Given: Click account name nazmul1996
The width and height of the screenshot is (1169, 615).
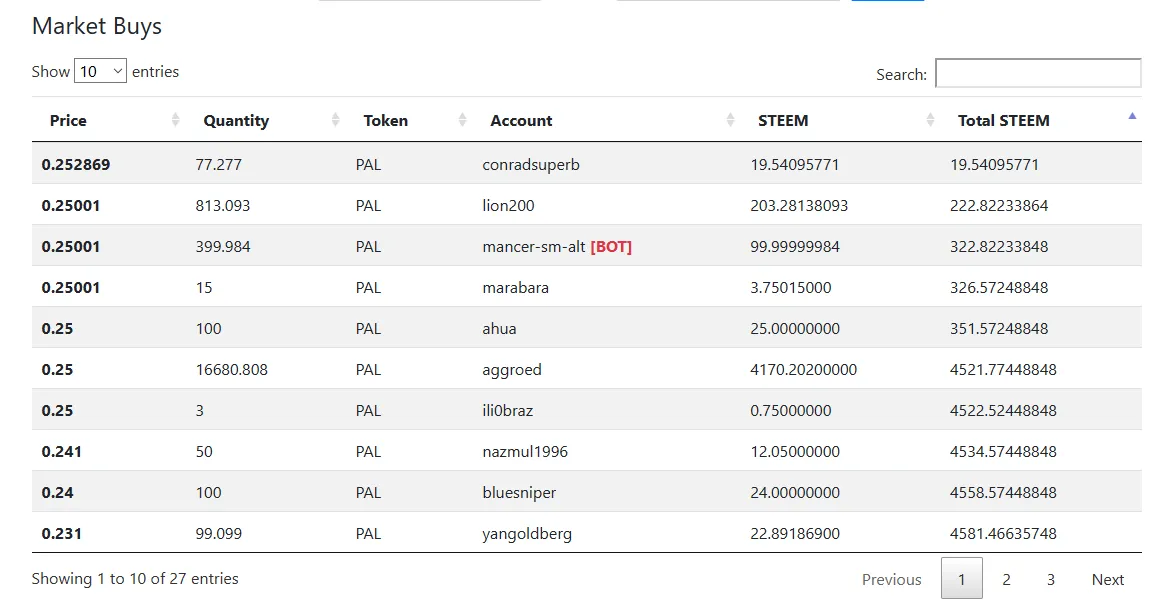Looking at the screenshot, I should pos(525,452).
